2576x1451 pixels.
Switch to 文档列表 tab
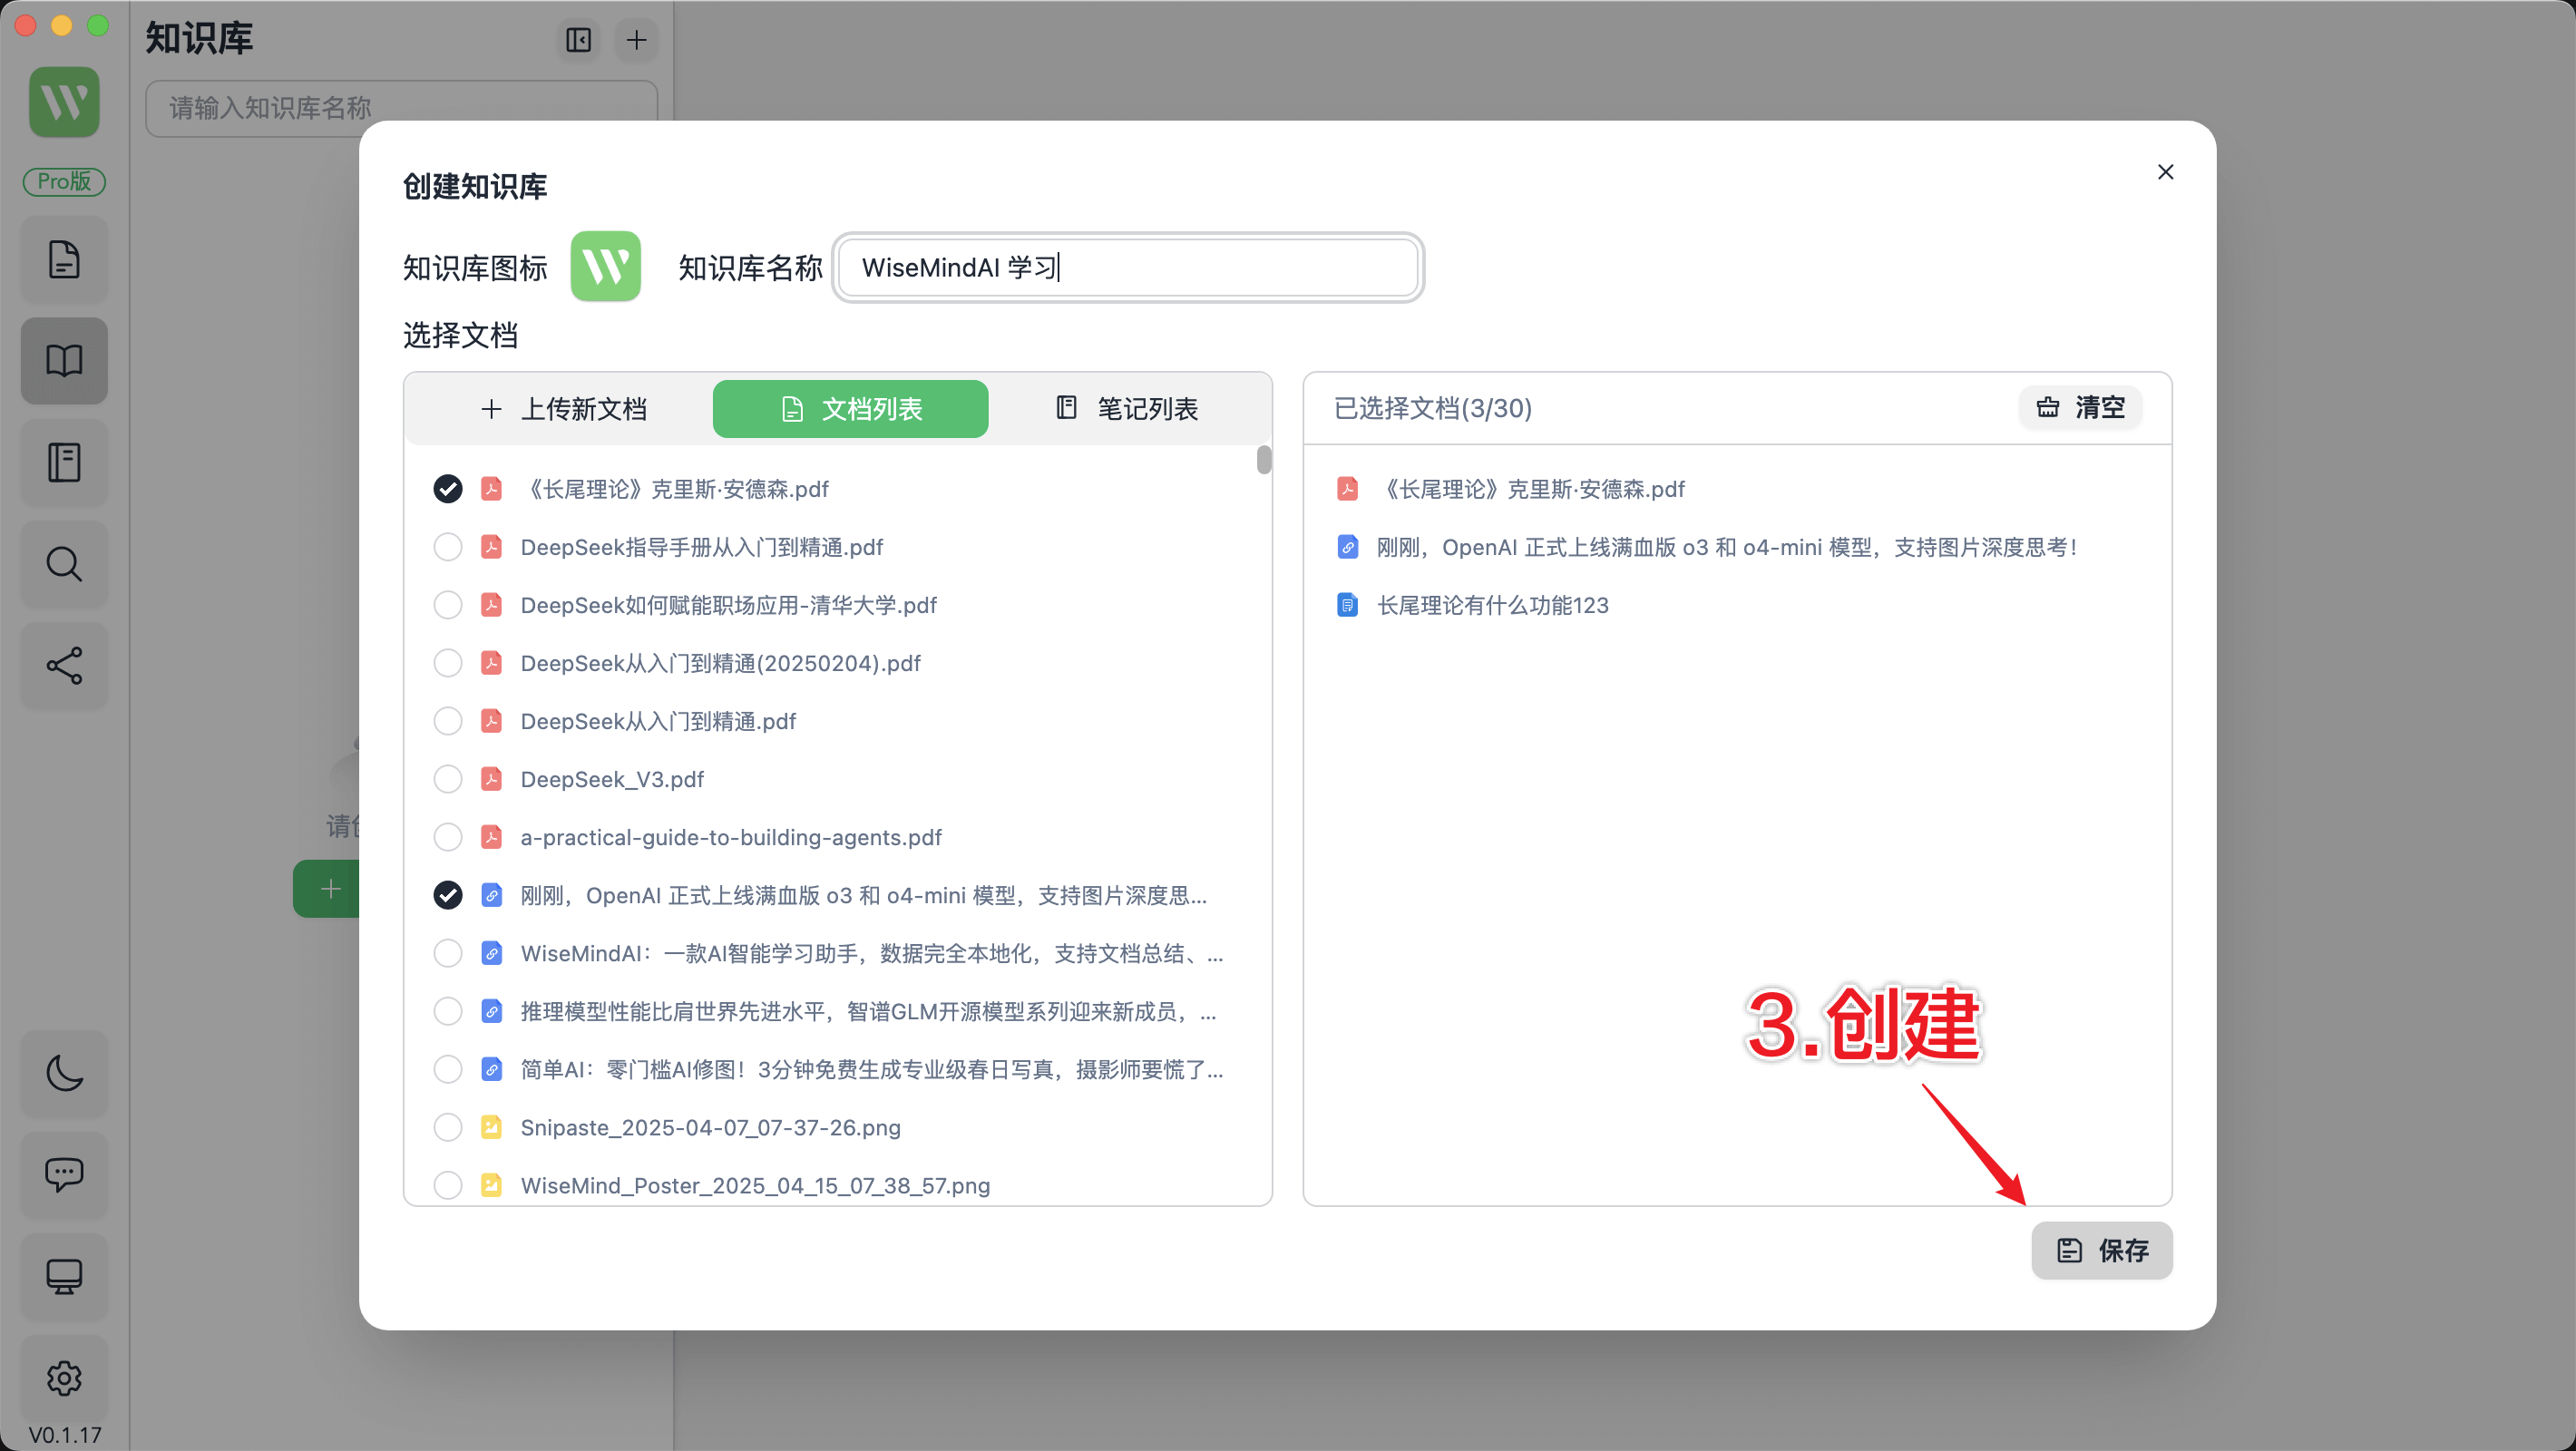click(x=850, y=408)
